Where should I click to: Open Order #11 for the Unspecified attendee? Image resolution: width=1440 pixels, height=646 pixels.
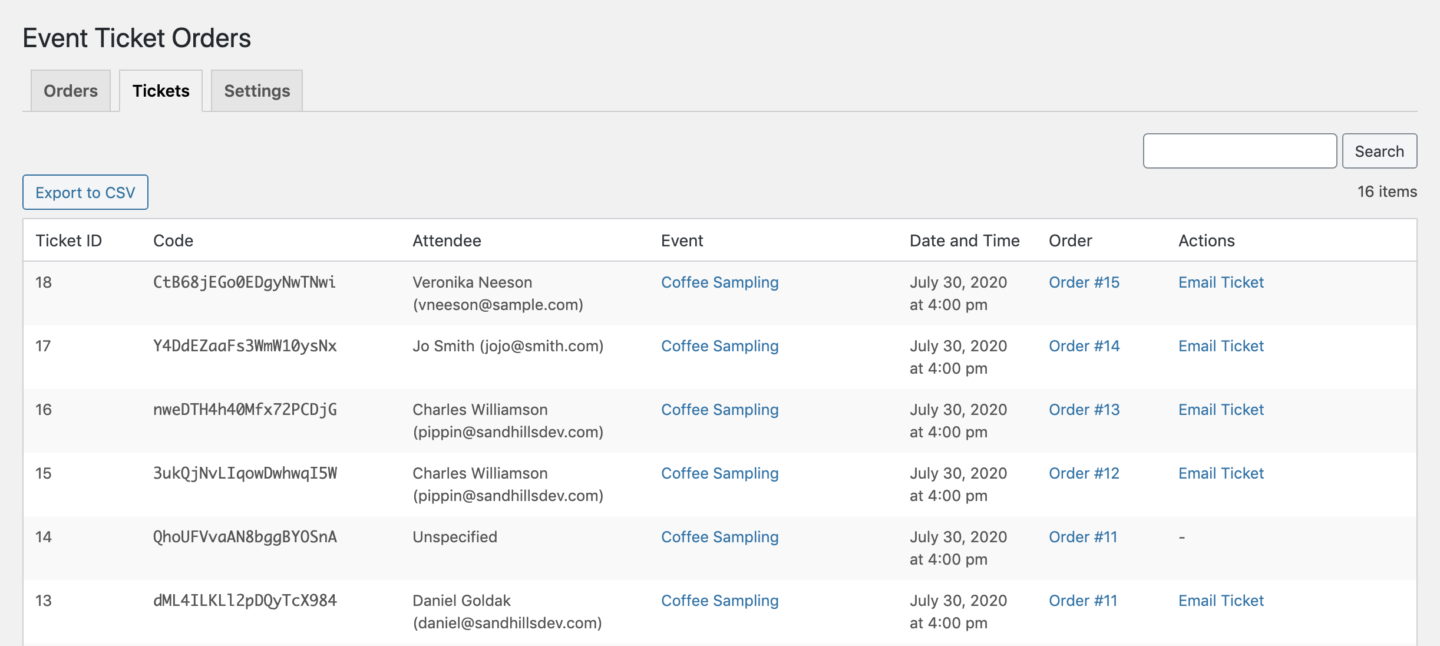pyautogui.click(x=1083, y=537)
